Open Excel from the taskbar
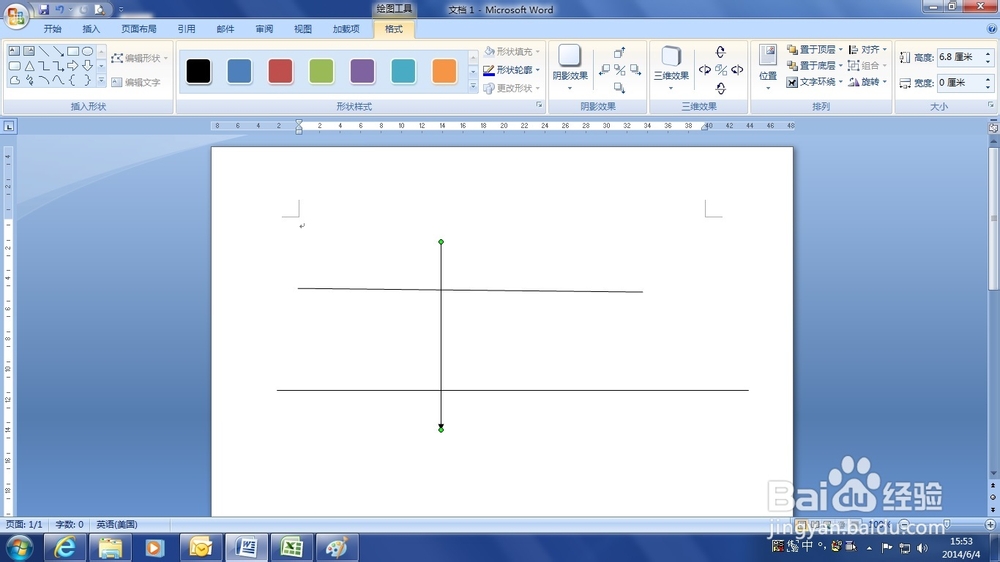This screenshot has height=562, width=1000. tap(291, 547)
